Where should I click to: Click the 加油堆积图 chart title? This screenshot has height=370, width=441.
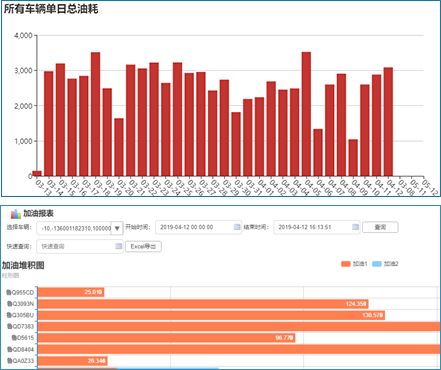(23, 265)
